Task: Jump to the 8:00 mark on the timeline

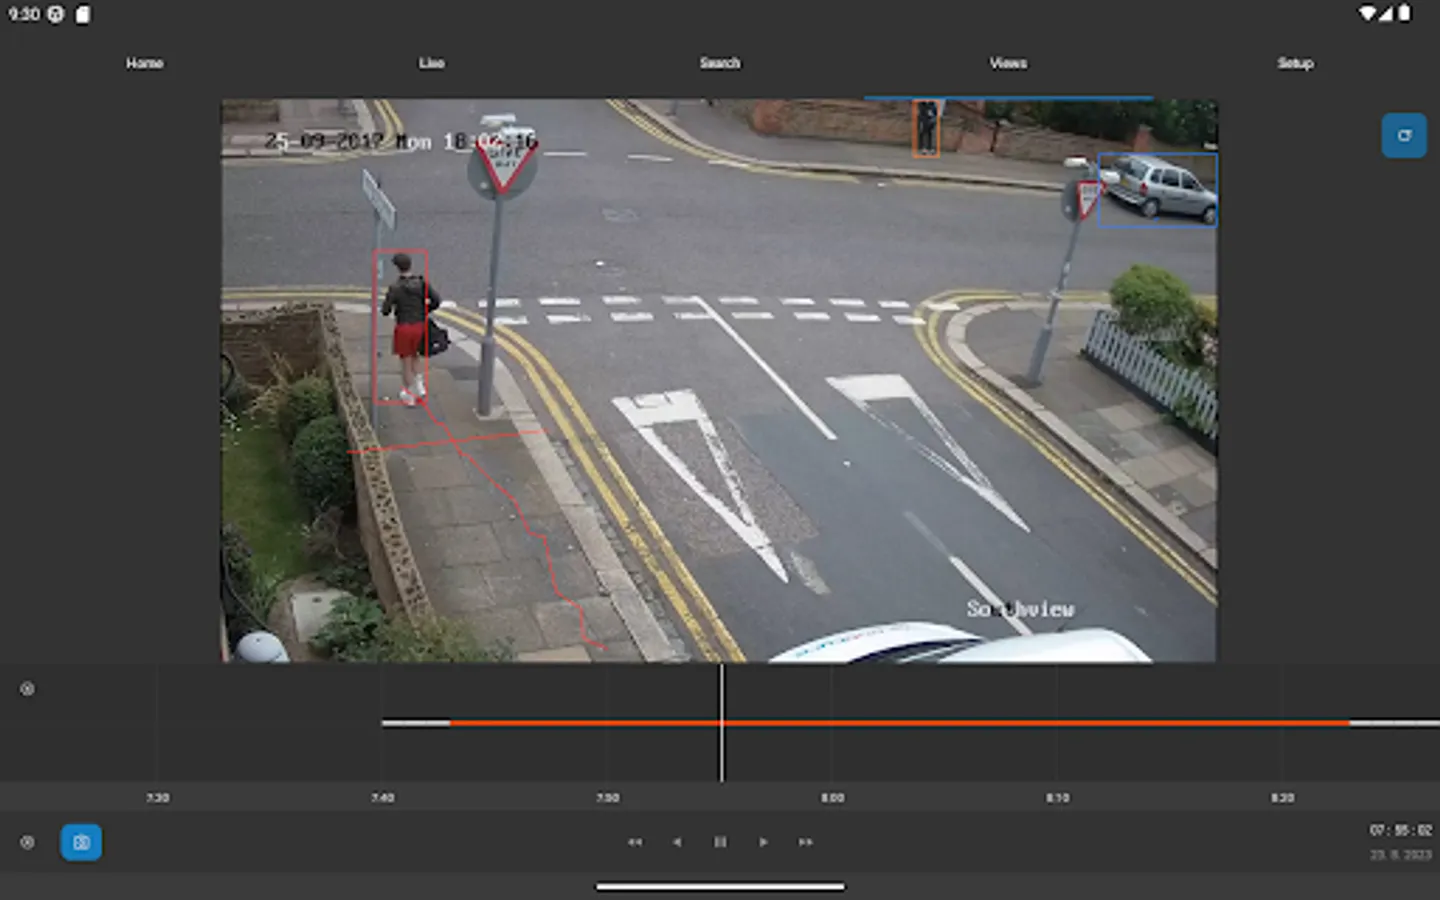Action: 832,722
